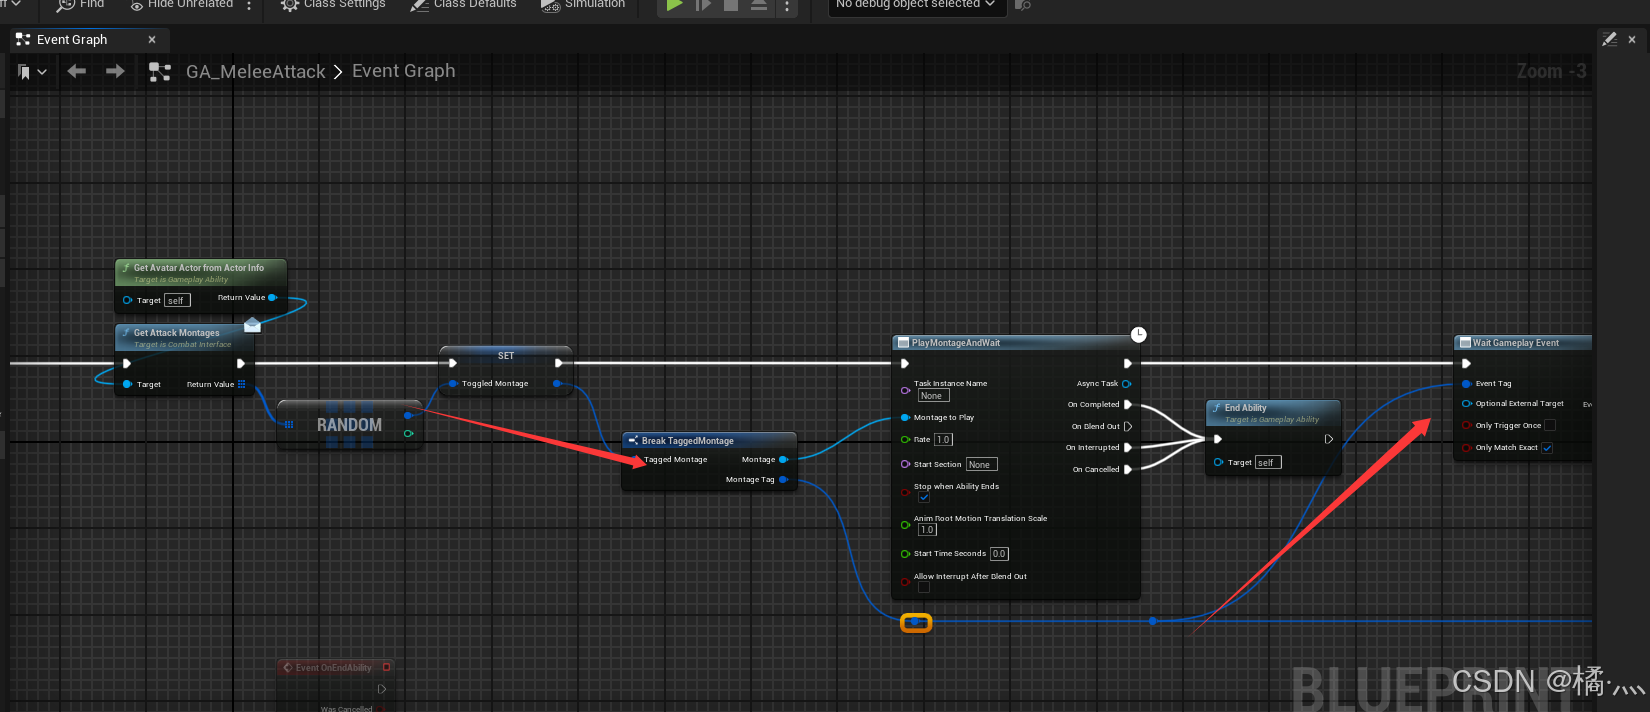Click End Ability exec output pin
Viewport: 1650px width, 712px height.
click(1329, 439)
